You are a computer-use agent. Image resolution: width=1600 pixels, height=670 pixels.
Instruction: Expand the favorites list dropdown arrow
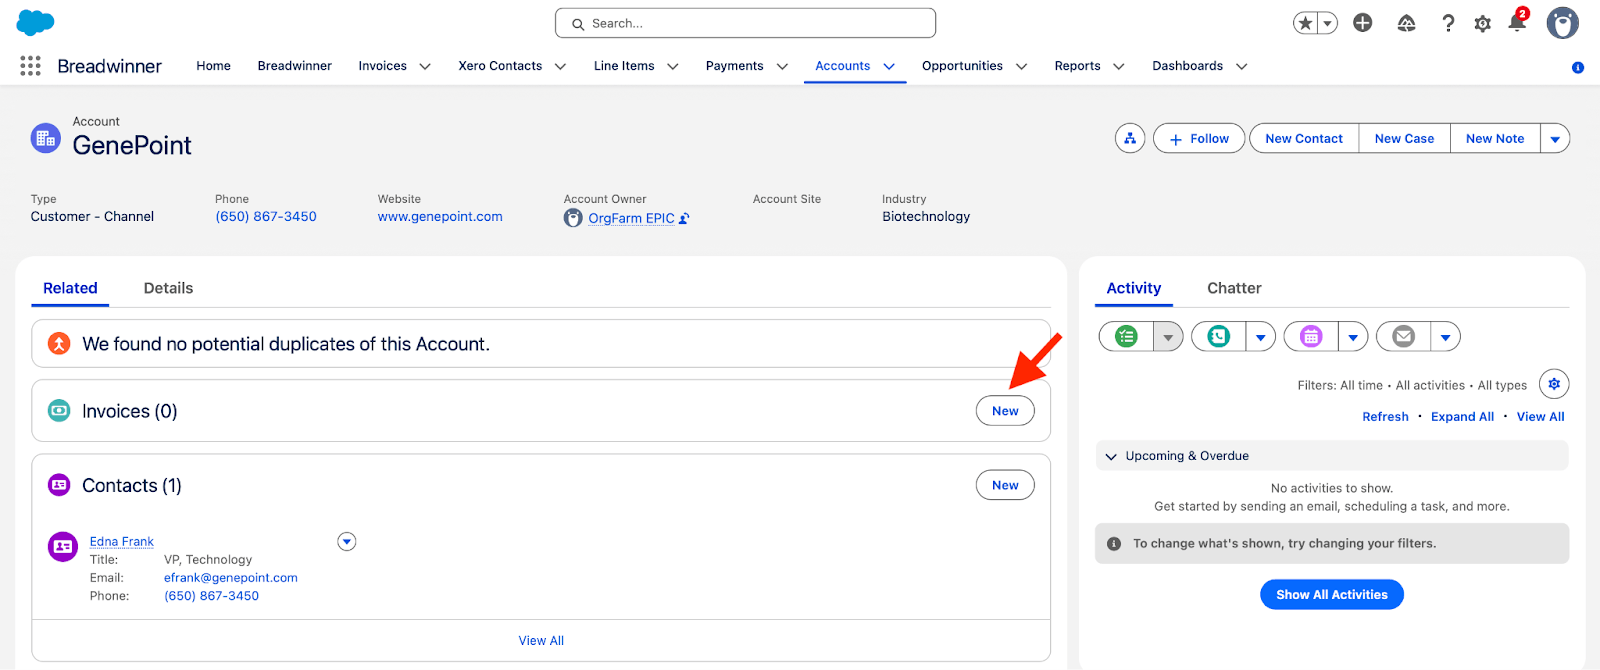tap(1328, 23)
